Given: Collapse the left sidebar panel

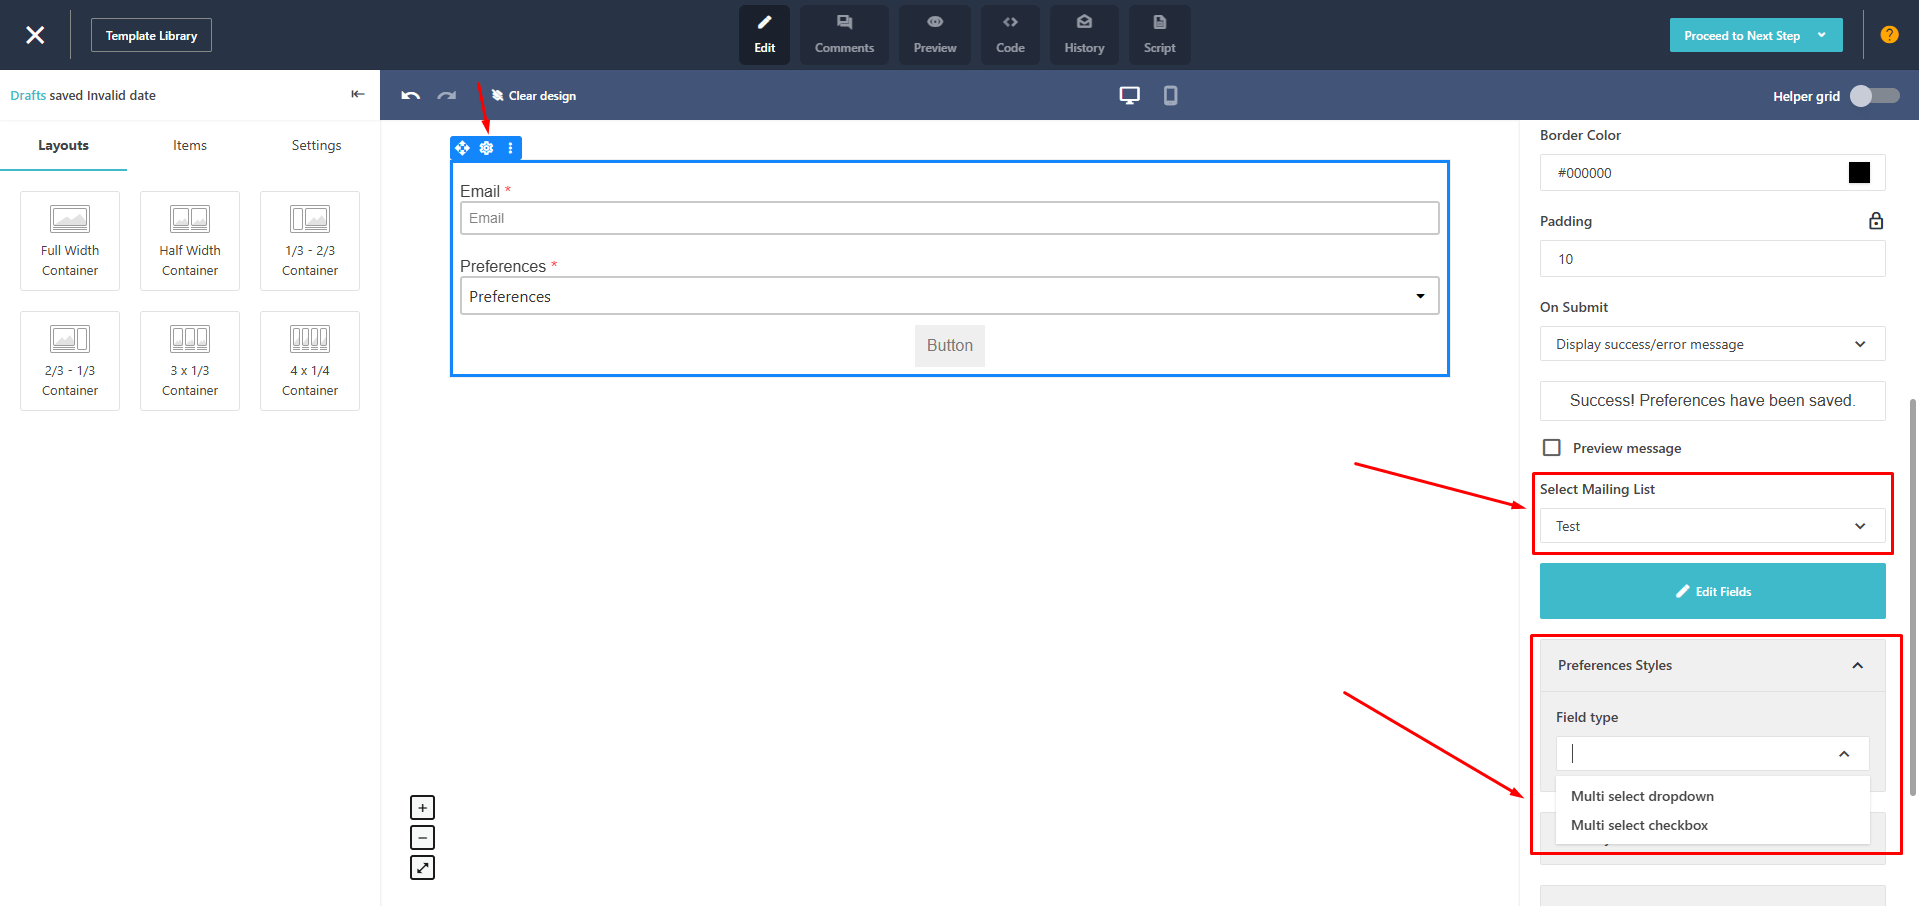Looking at the screenshot, I should [357, 94].
